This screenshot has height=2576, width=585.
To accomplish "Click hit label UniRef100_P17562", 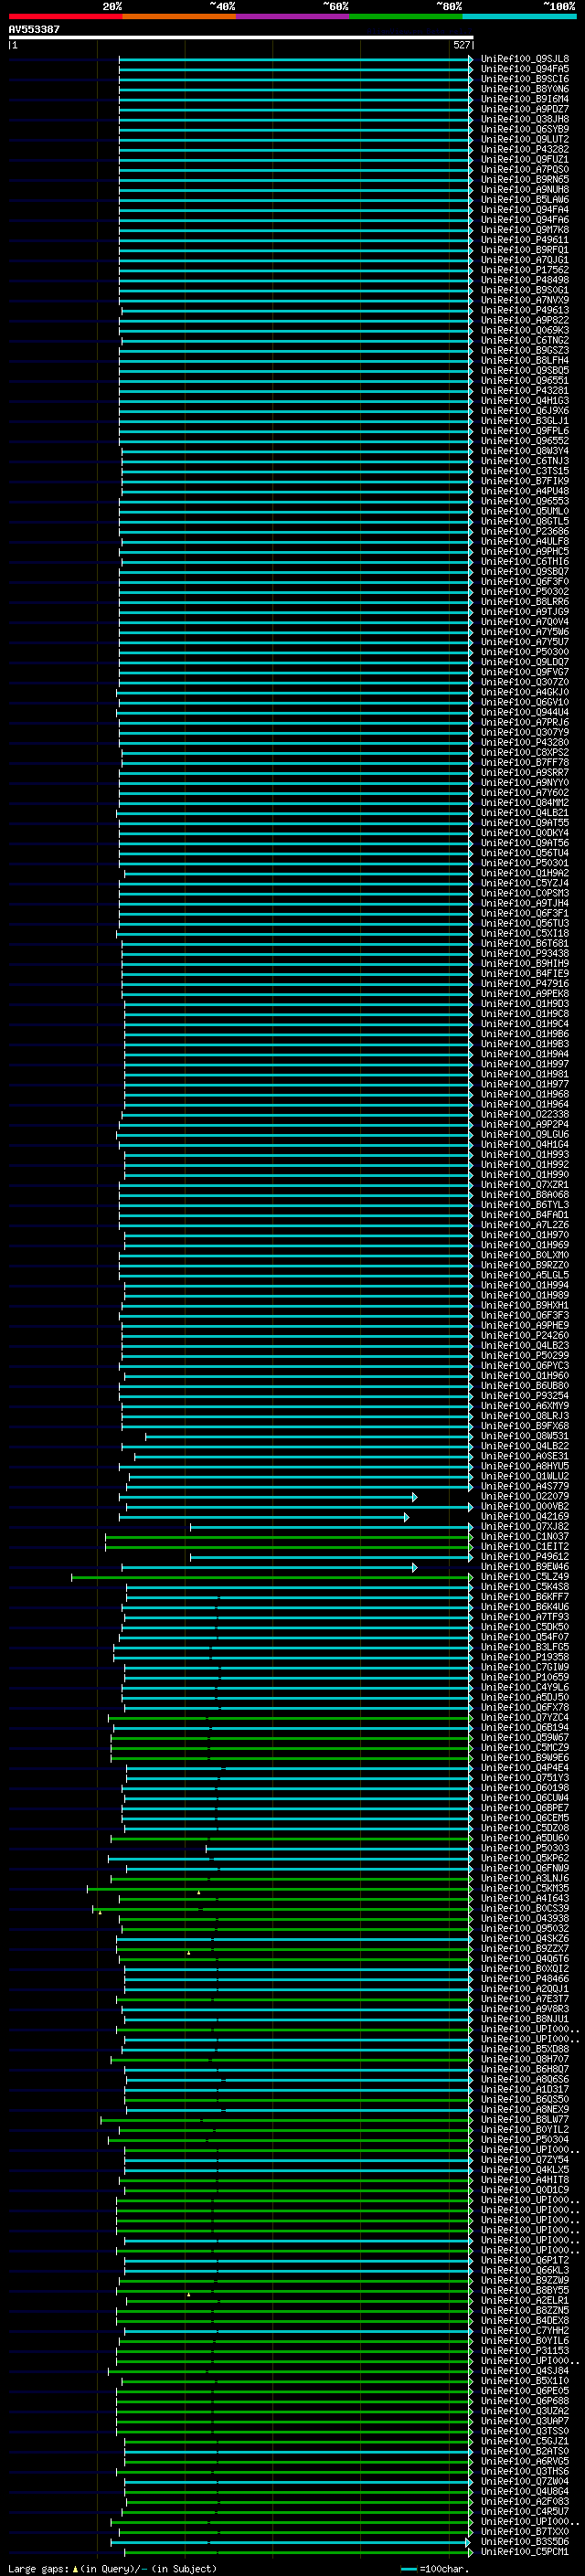I will [x=525, y=270].
